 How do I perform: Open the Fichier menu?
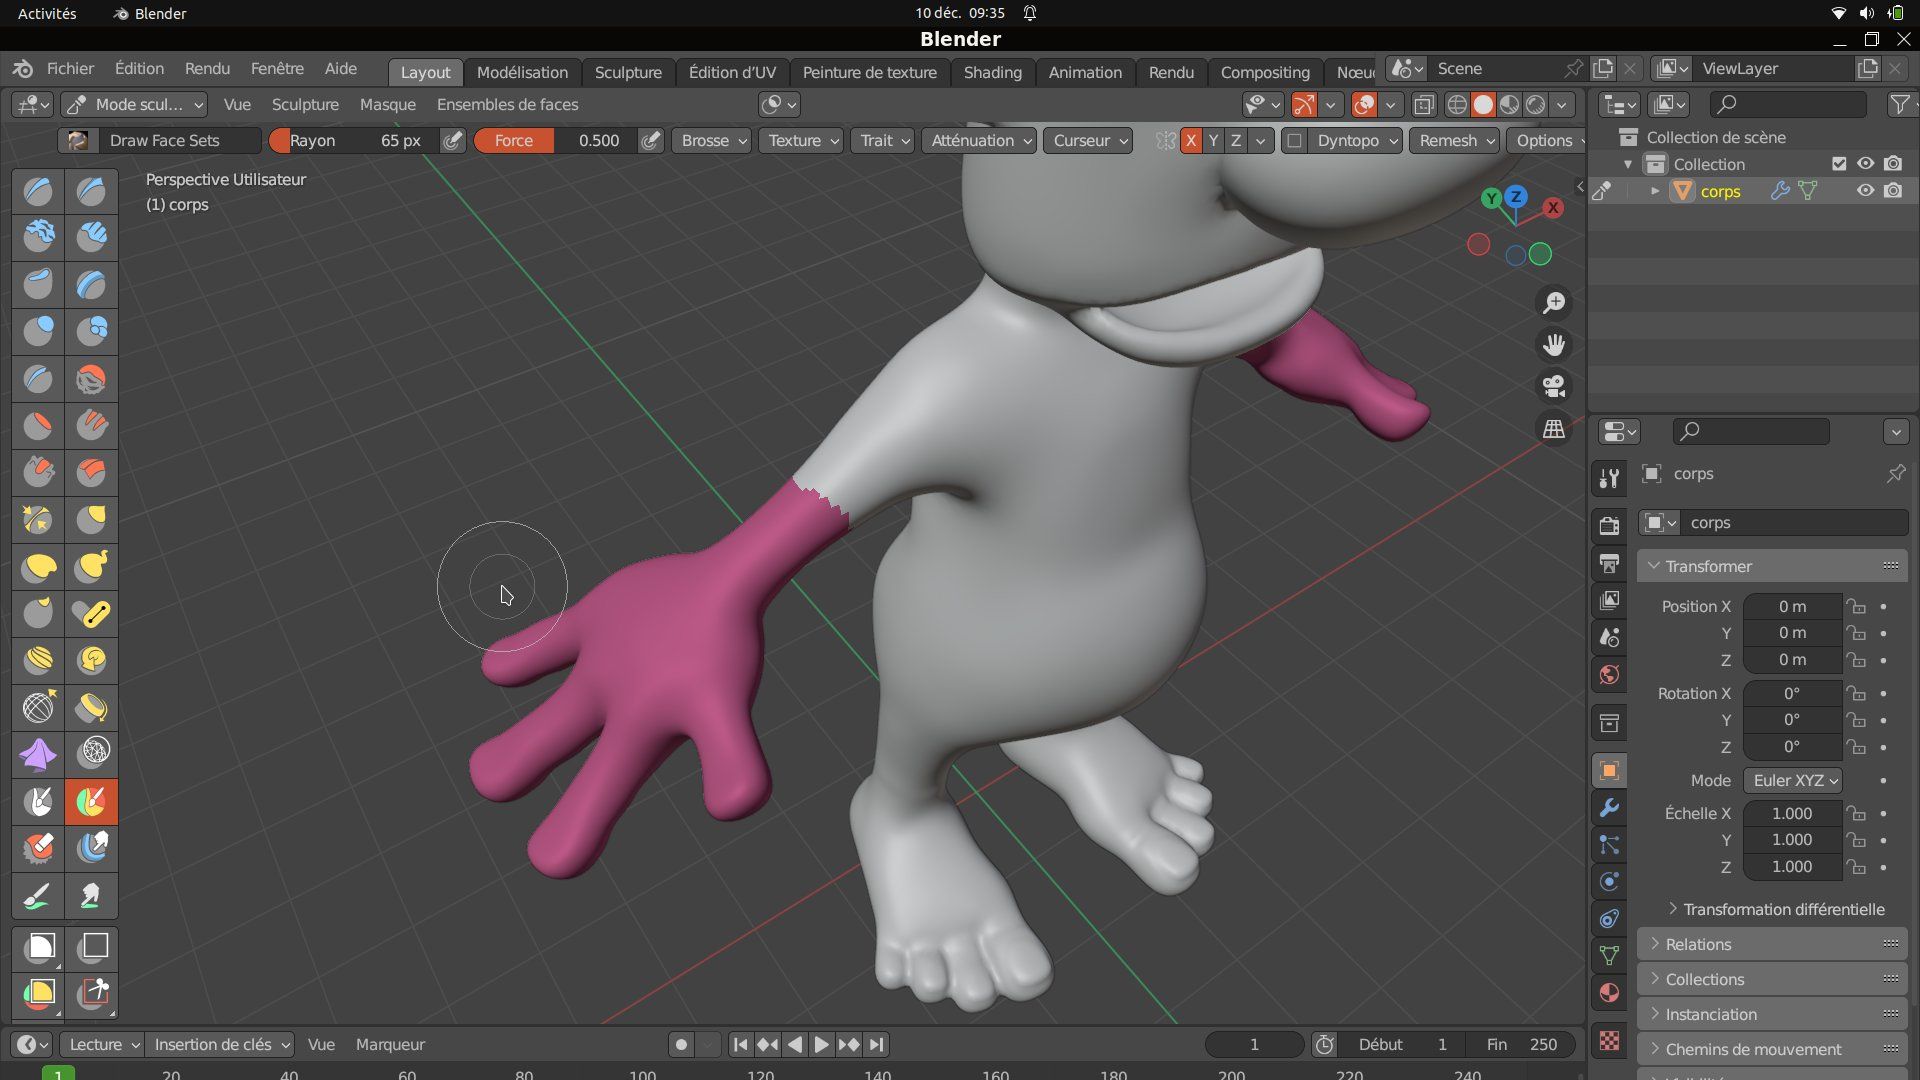coord(70,69)
